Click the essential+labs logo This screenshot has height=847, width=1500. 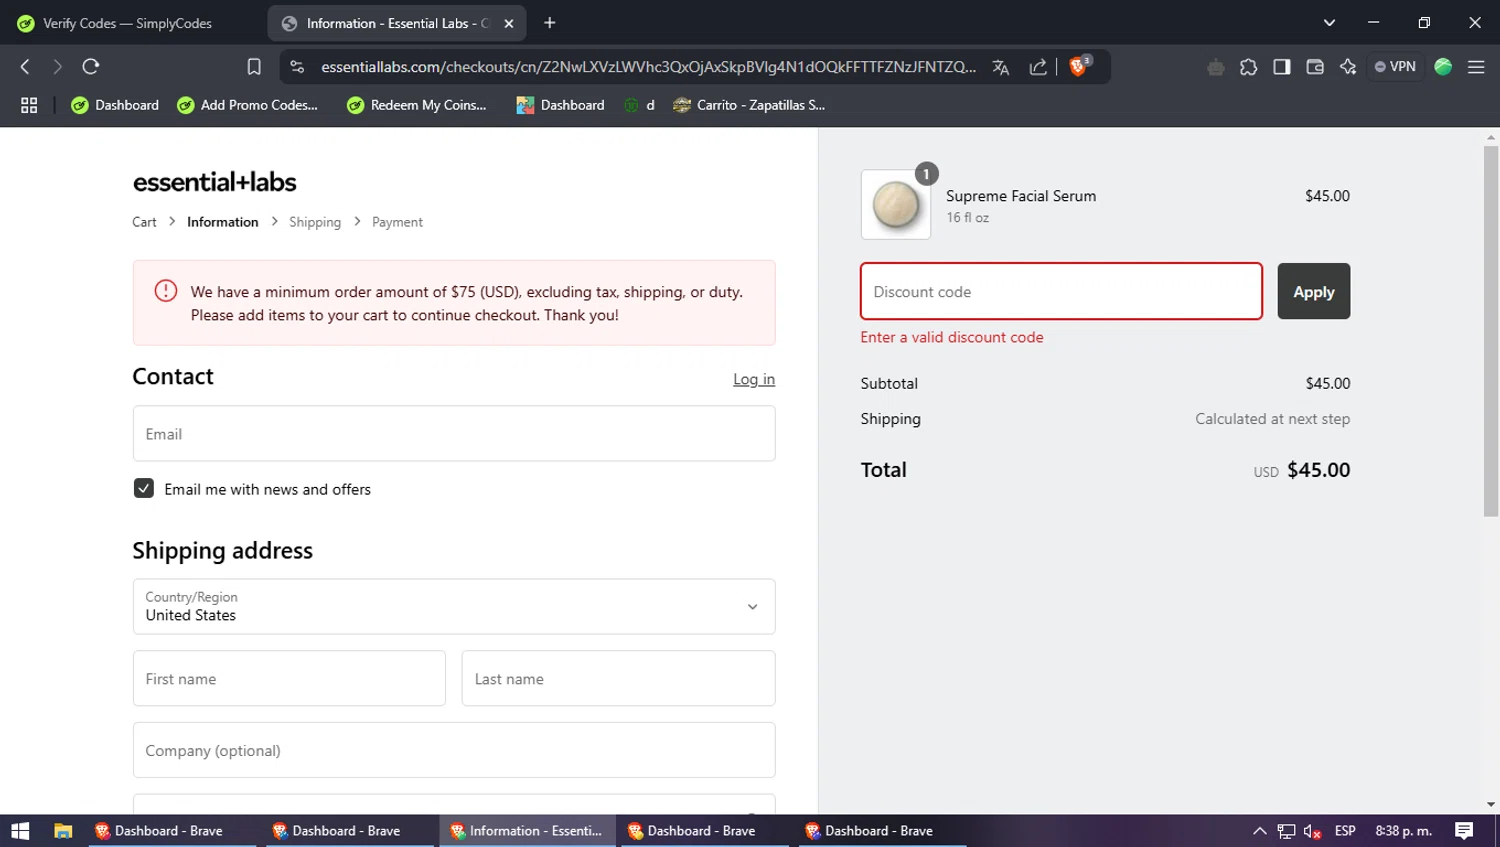point(214,182)
